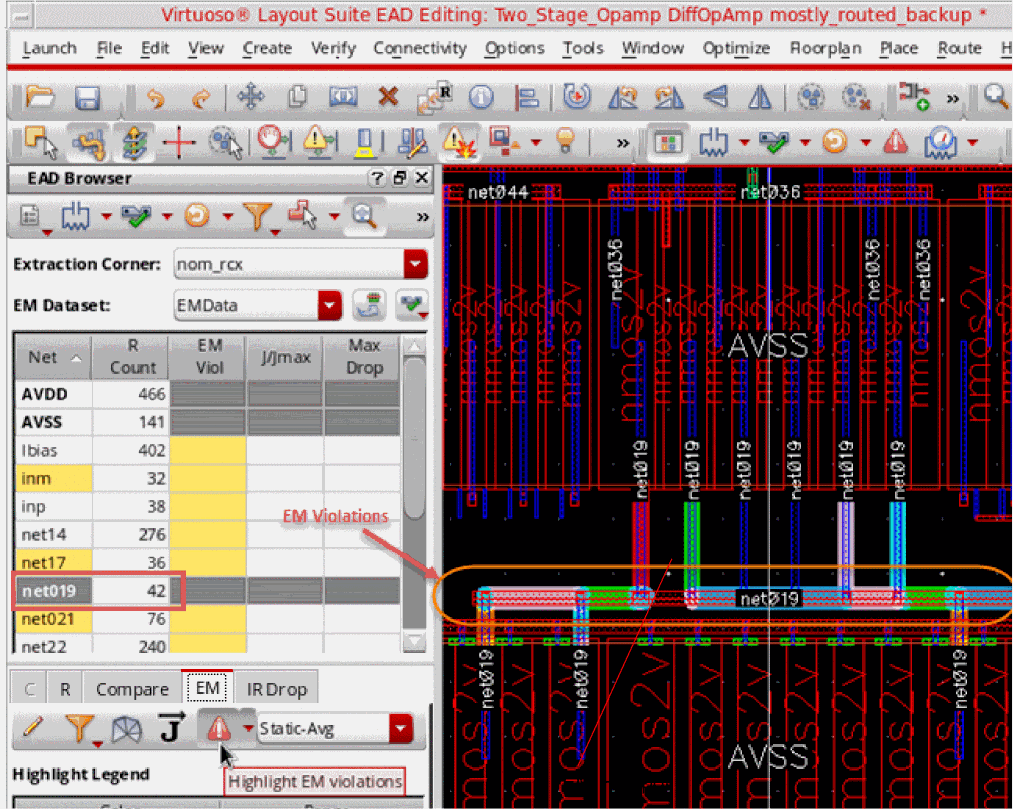Click the red crosshair icon in second toolbar

[x=179, y=141]
